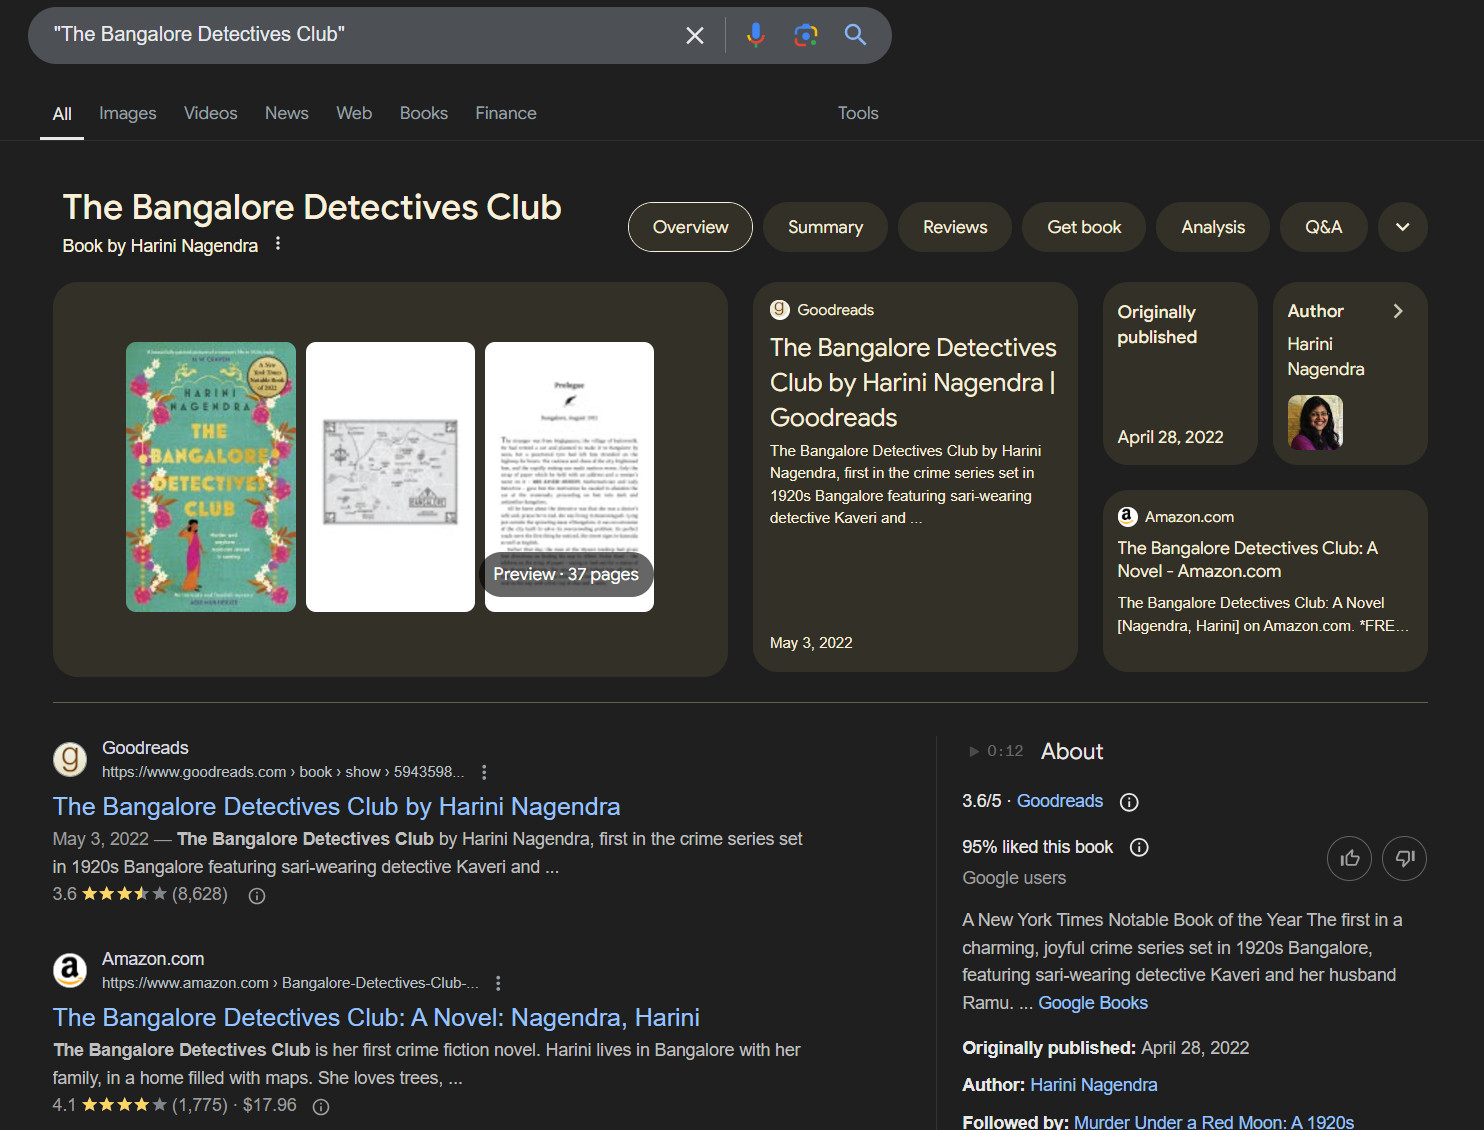Screen dimensions: 1484x1130
Task: Click the Amazon logo in the knowledge card
Action: [x=1128, y=517]
